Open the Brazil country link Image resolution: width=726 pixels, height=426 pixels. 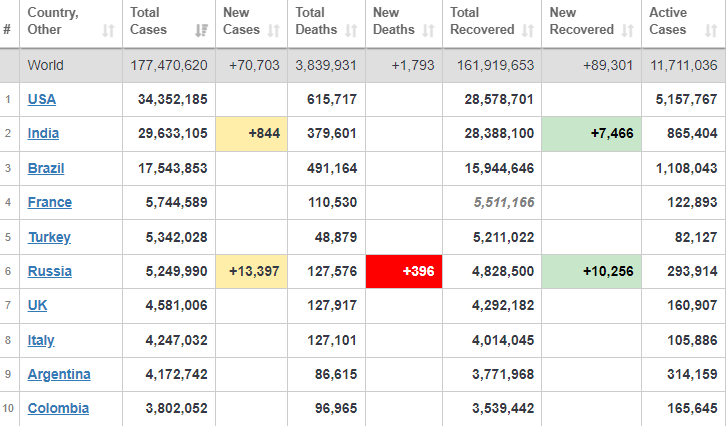click(x=46, y=168)
